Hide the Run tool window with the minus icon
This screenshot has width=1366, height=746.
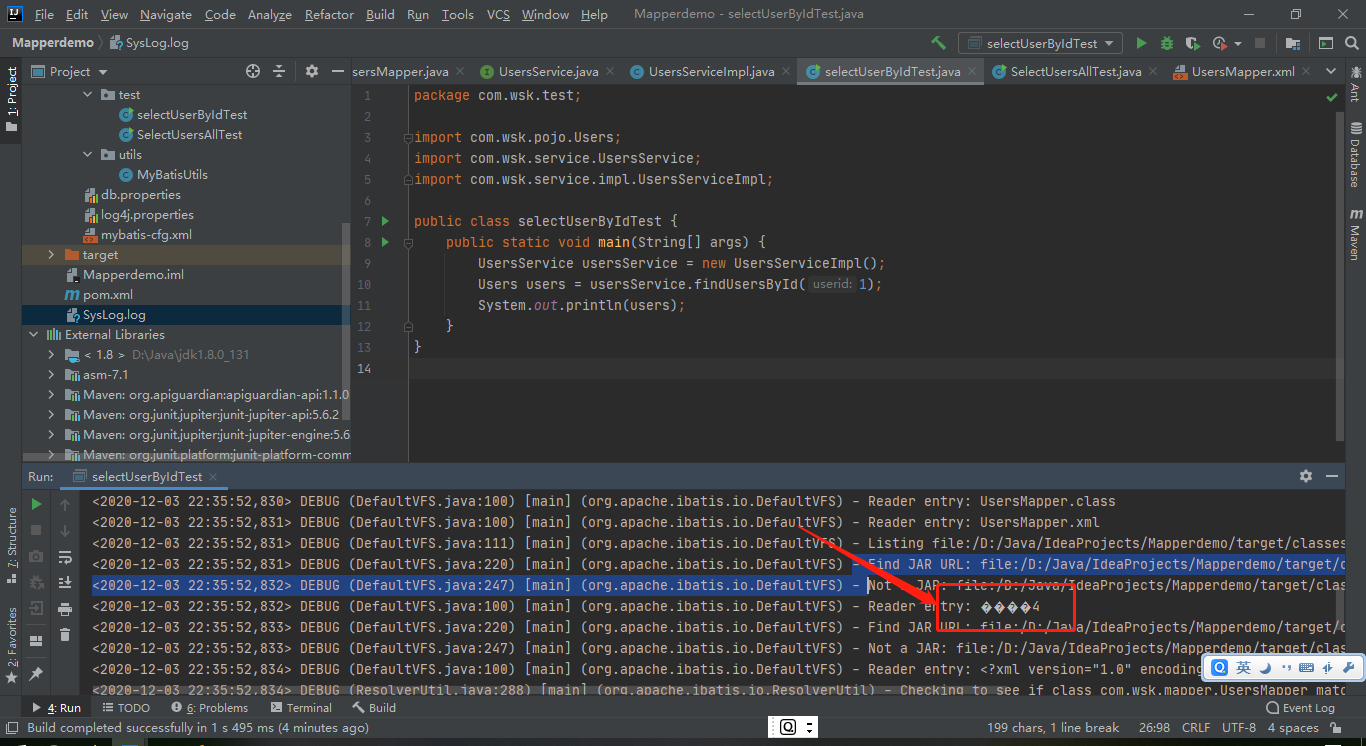coord(1332,476)
